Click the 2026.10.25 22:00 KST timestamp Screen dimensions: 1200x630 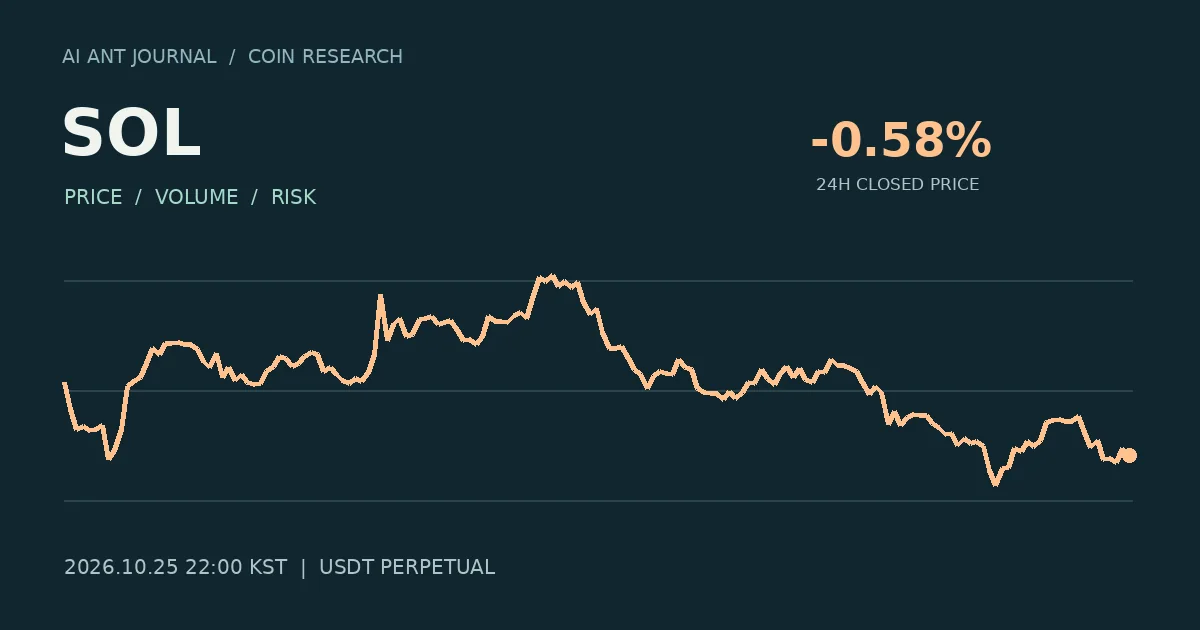[175, 567]
